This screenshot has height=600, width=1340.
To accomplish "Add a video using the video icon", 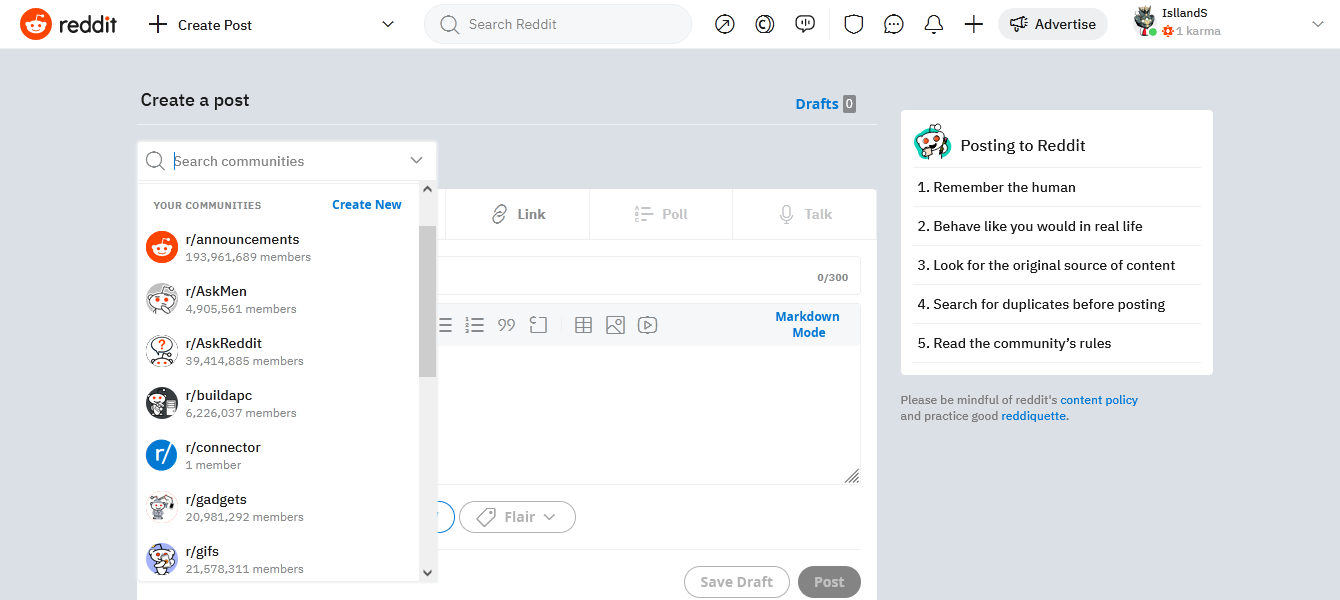I will [x=647, y=325].
